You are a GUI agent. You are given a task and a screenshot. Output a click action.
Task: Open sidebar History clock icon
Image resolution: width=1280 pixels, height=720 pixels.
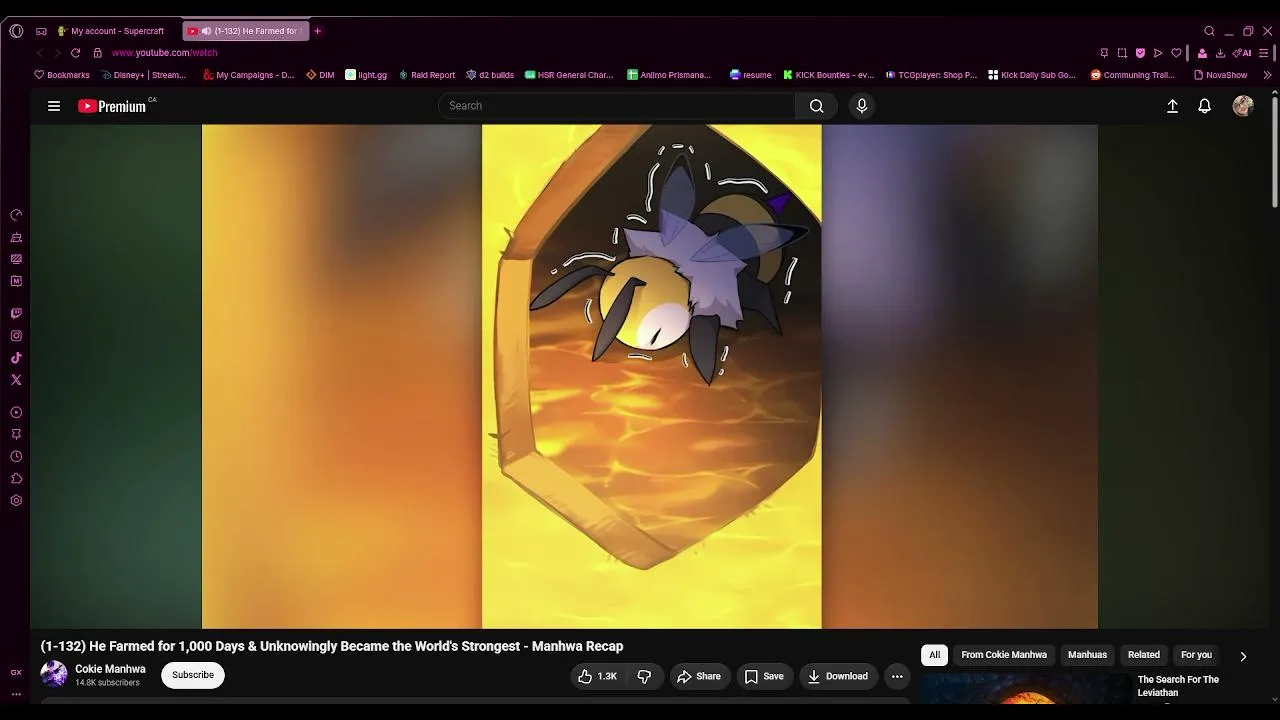coord(16,456)
